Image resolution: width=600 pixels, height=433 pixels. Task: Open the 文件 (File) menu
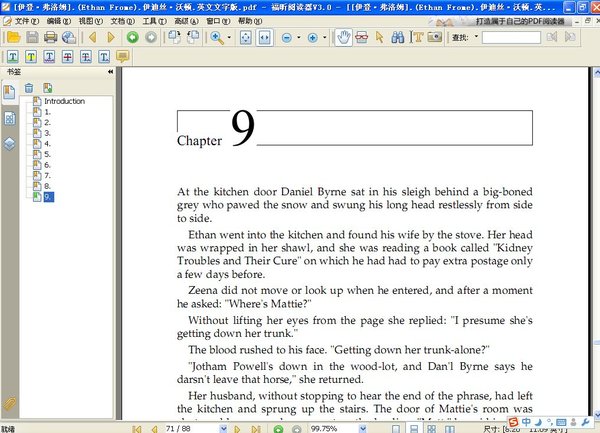(27, 21)
